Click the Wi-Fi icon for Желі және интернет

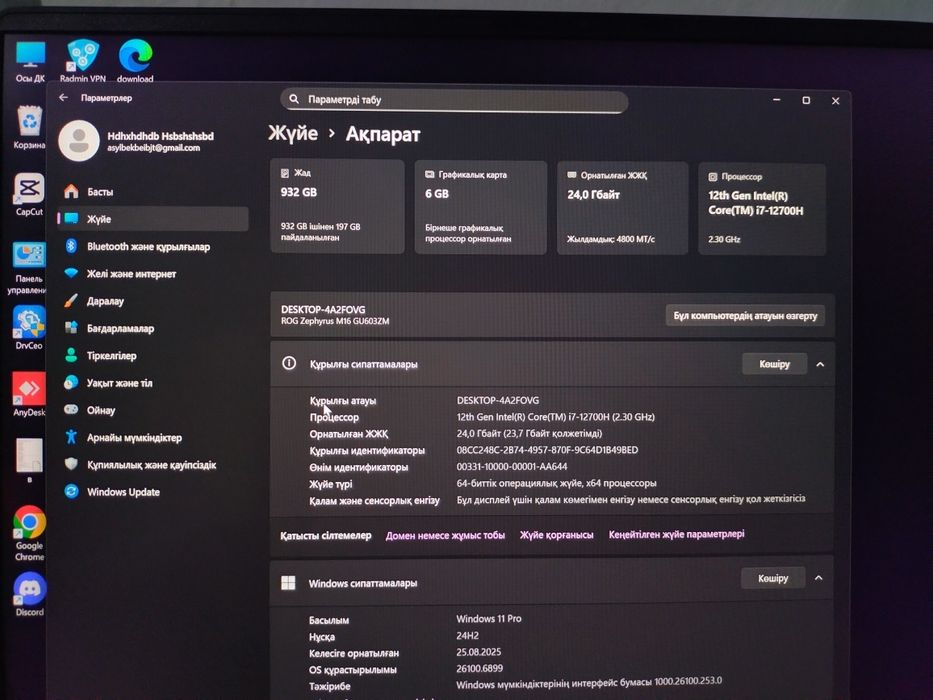pyautogui.click(x=71, y=273)
